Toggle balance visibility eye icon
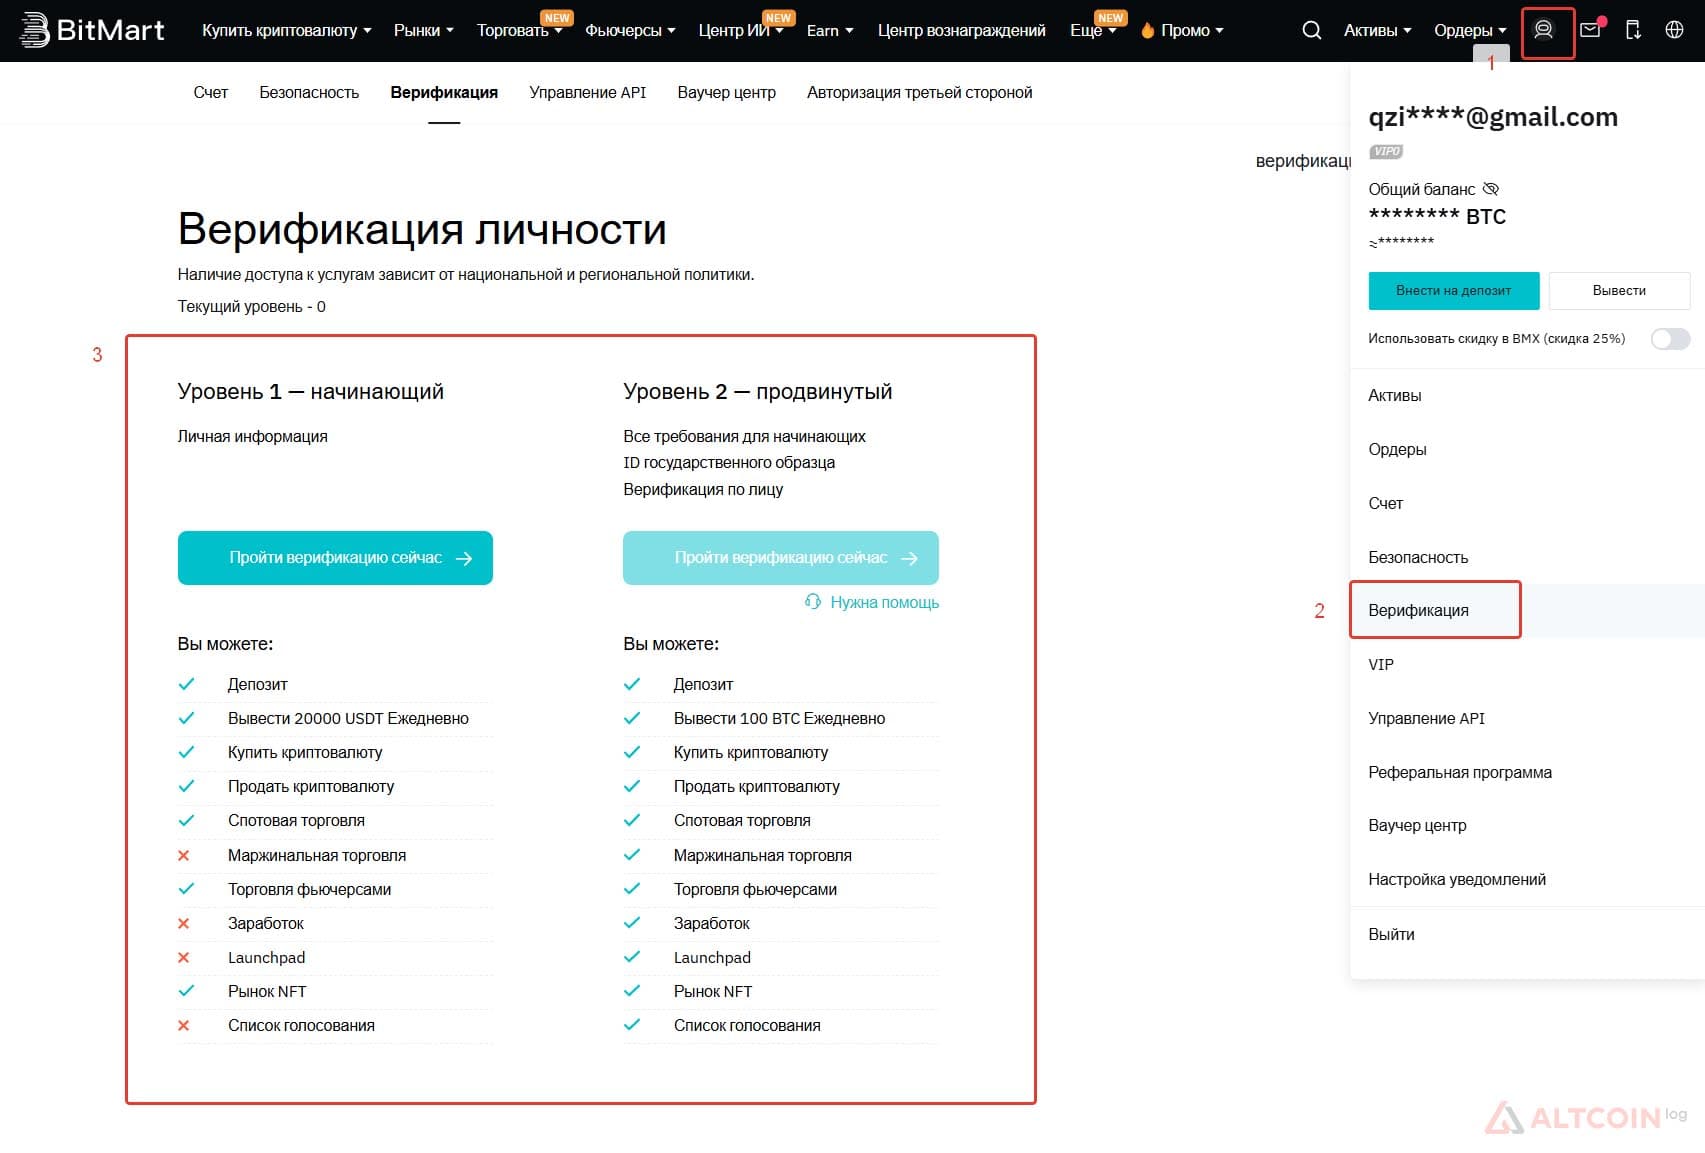 1490,189
